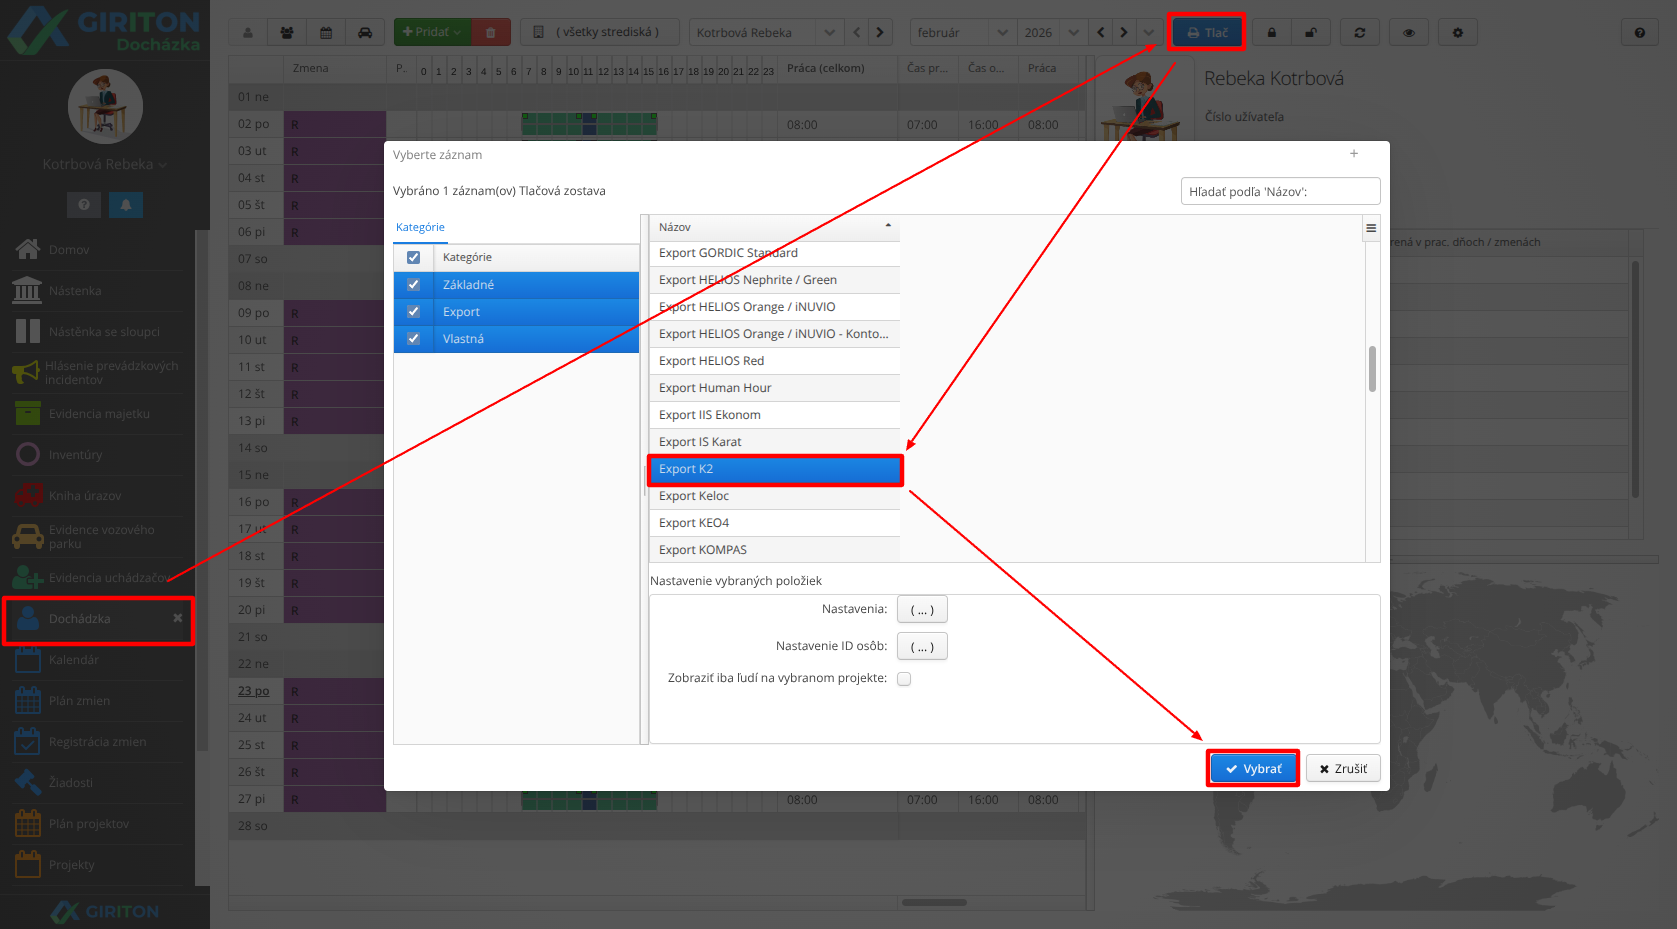The width and height of the screenshot is (1677, 929).
Task: Open the Nastavenie ID osôb (...) button
Action: click(922, 647)
